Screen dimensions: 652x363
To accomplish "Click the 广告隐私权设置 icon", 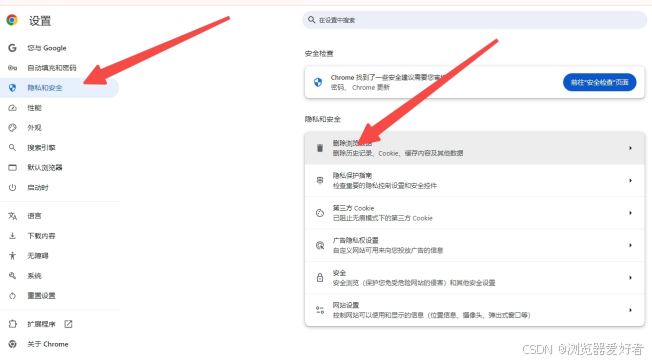I will 320,245.
